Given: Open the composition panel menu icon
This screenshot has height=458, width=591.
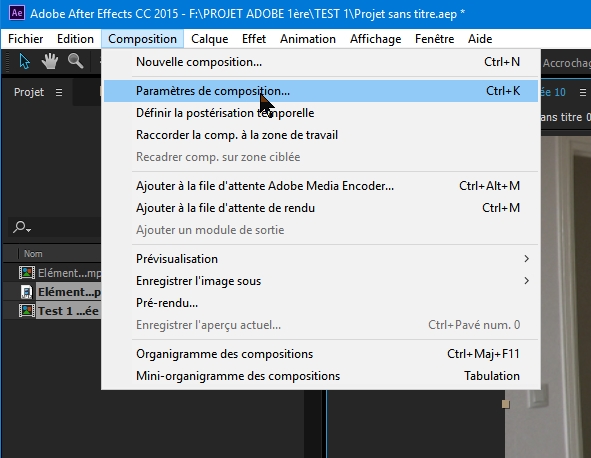Looking at the screenshot, I should 582,92.
